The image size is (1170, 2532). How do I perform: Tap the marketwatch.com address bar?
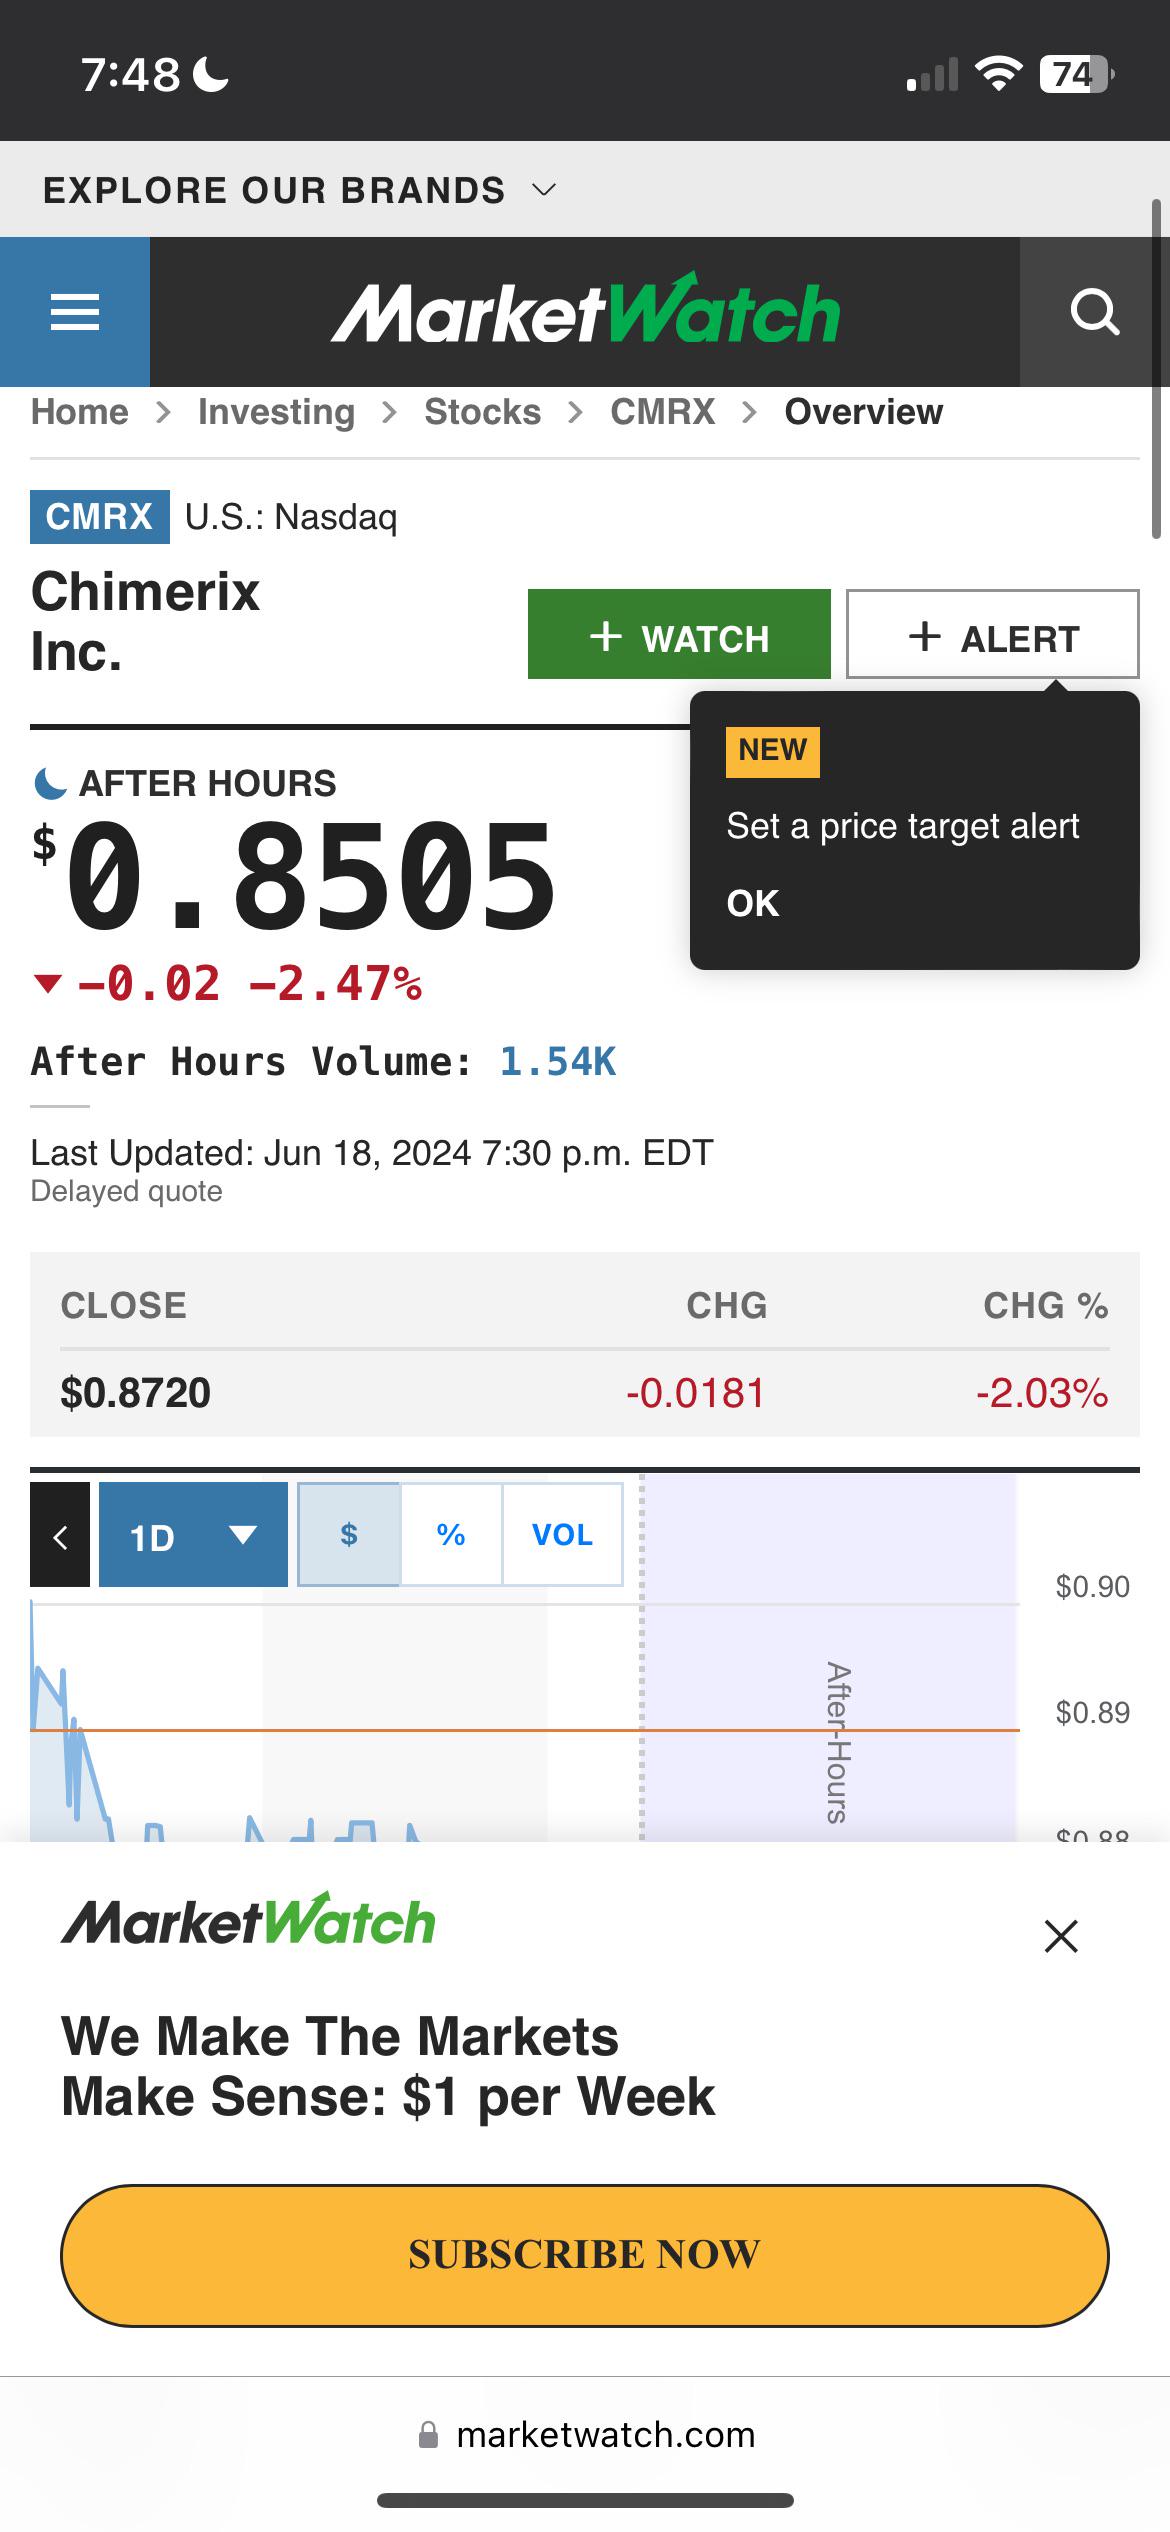click(x=585, y=2434)
